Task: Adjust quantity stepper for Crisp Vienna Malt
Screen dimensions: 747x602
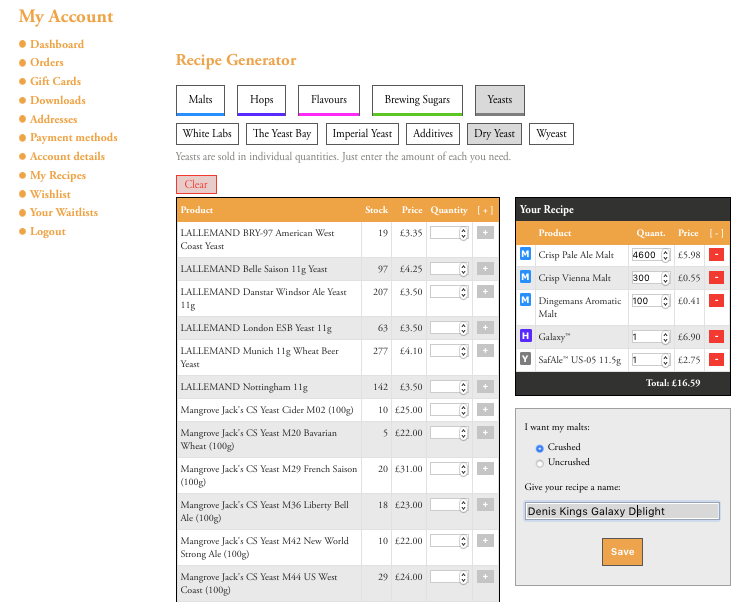Action: click(x=666, y=278)
